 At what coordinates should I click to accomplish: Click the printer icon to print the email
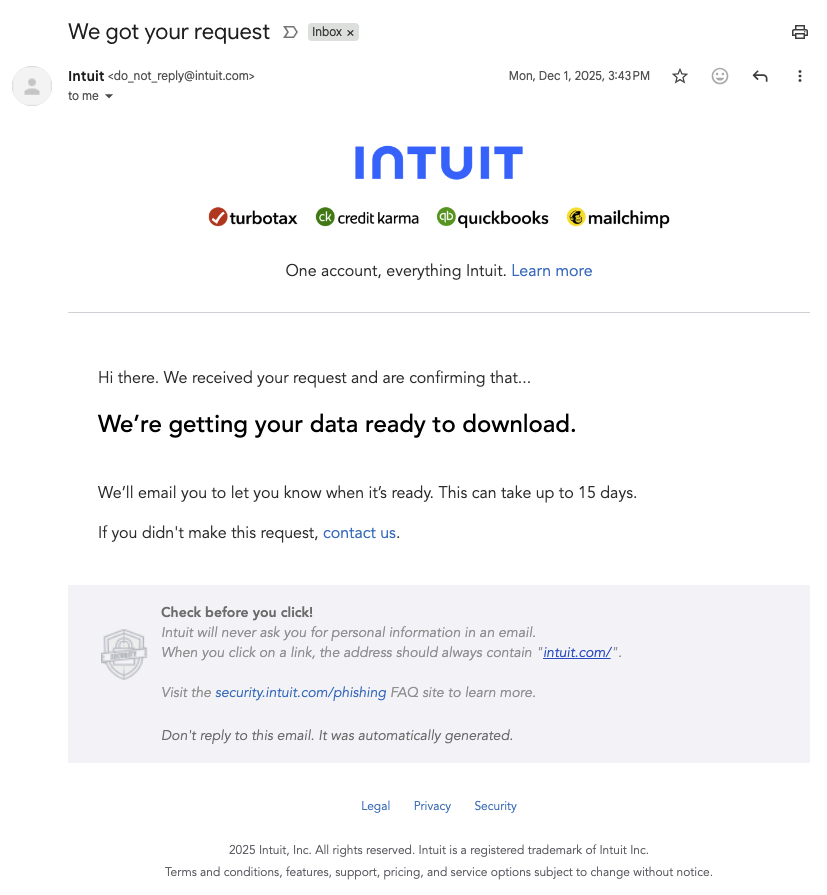pyautogui.click(x=799, y=32)
